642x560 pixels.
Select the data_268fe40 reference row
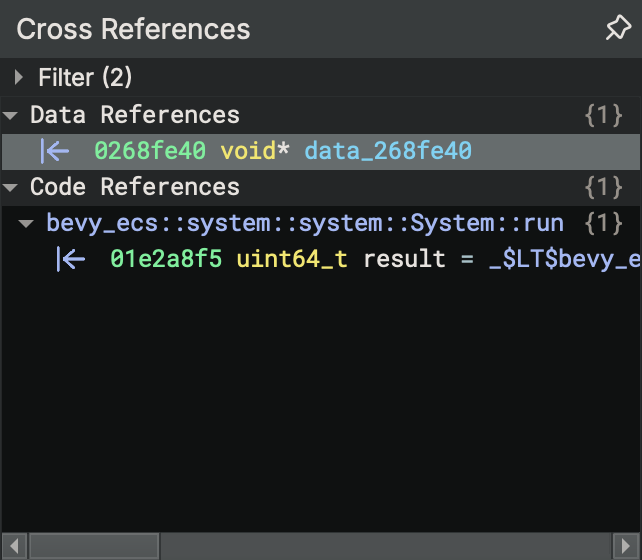click(x=321, y=151)
